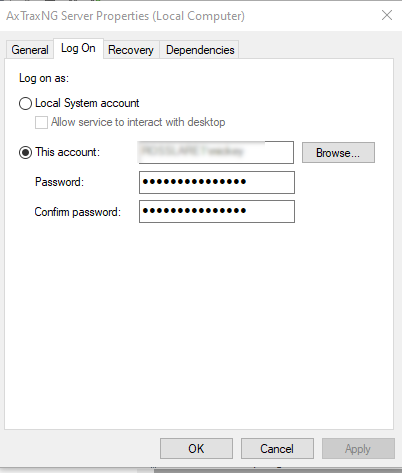Choose the This account radio option
Viewport: 402px width, 473px height.
coord(25,153)
